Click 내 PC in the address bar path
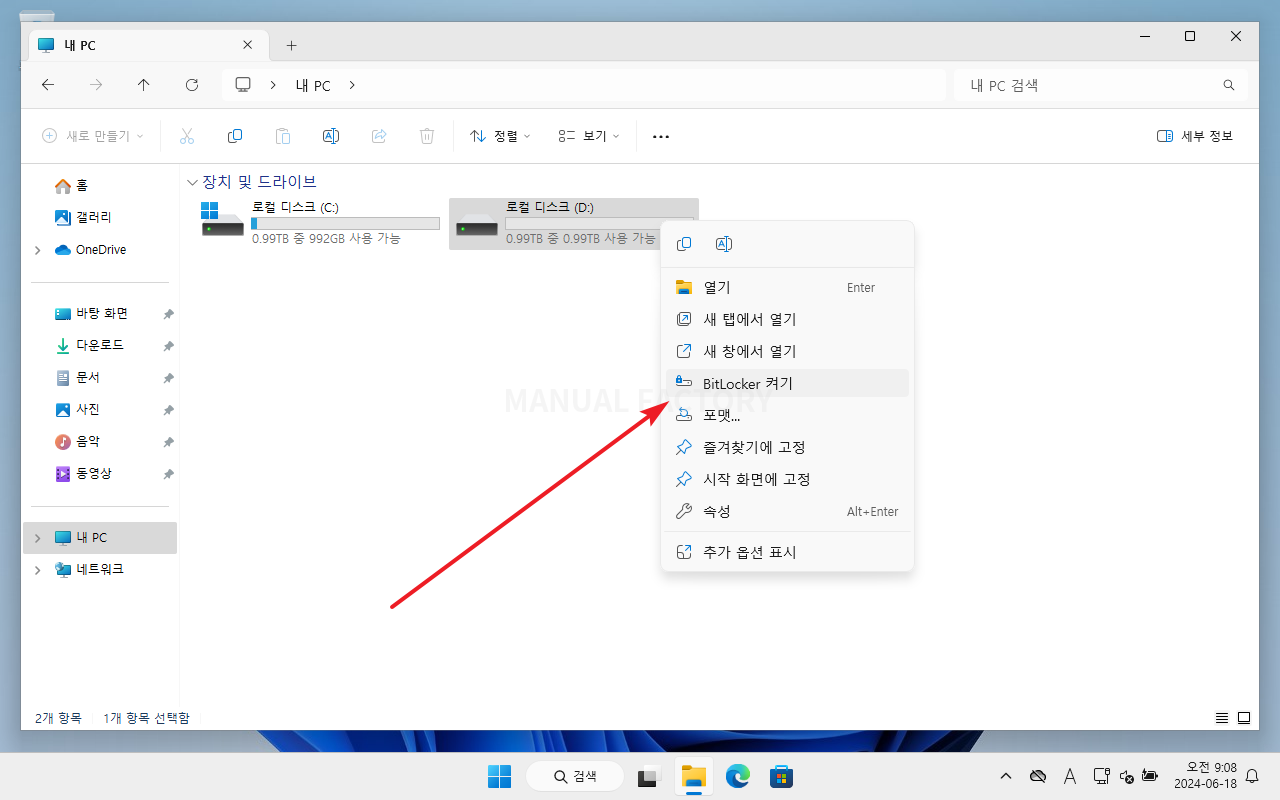 point(313,86)
